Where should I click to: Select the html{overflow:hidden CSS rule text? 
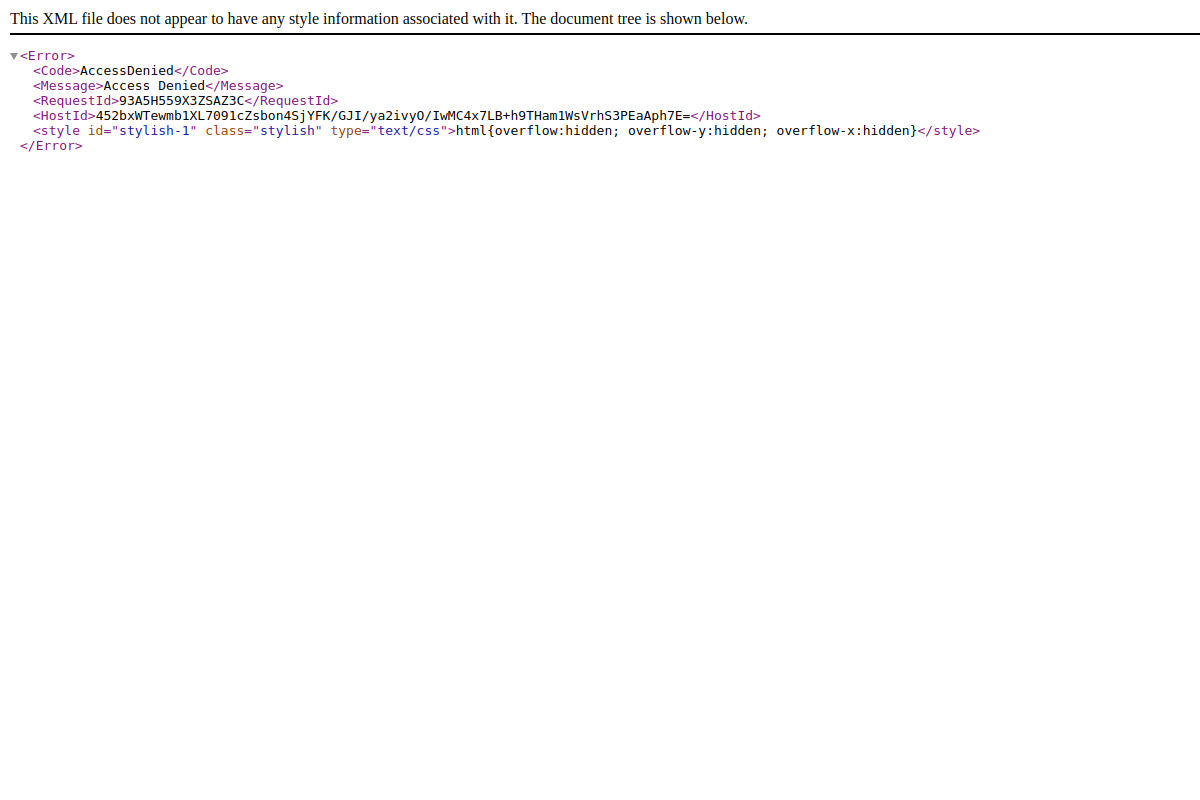pos(686,131)
